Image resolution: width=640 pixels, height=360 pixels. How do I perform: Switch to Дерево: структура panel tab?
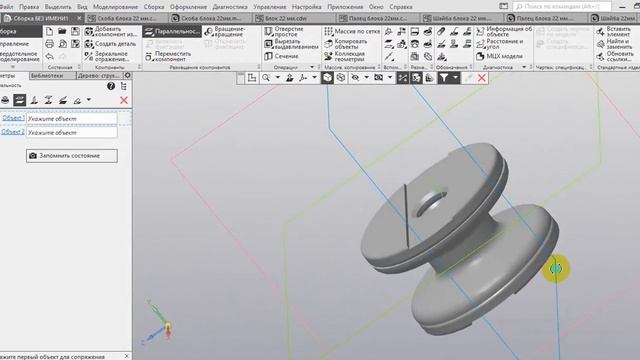pos(99,76)
